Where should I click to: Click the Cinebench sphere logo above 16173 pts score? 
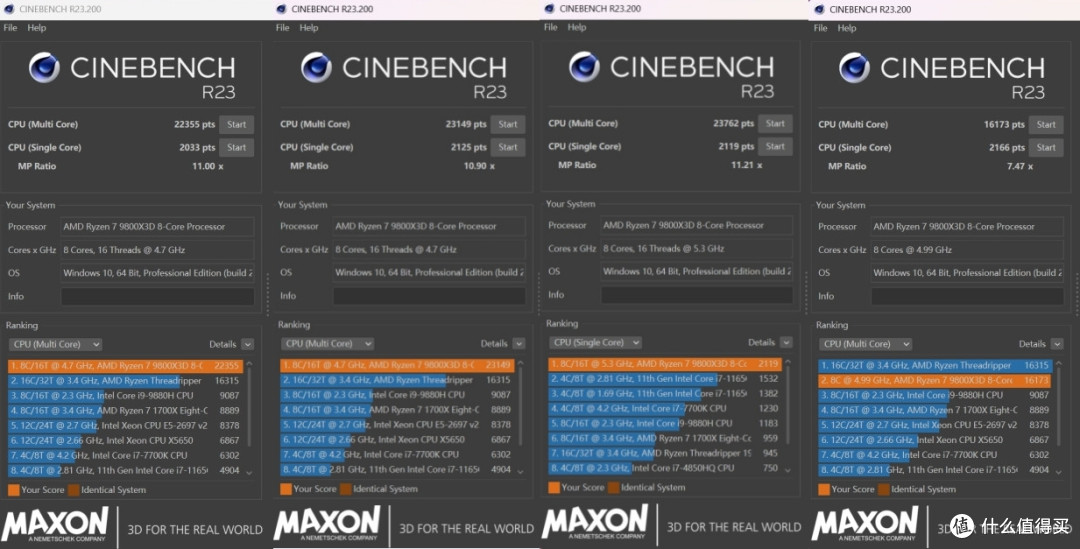pyautogui.click(x=854, y=68)
